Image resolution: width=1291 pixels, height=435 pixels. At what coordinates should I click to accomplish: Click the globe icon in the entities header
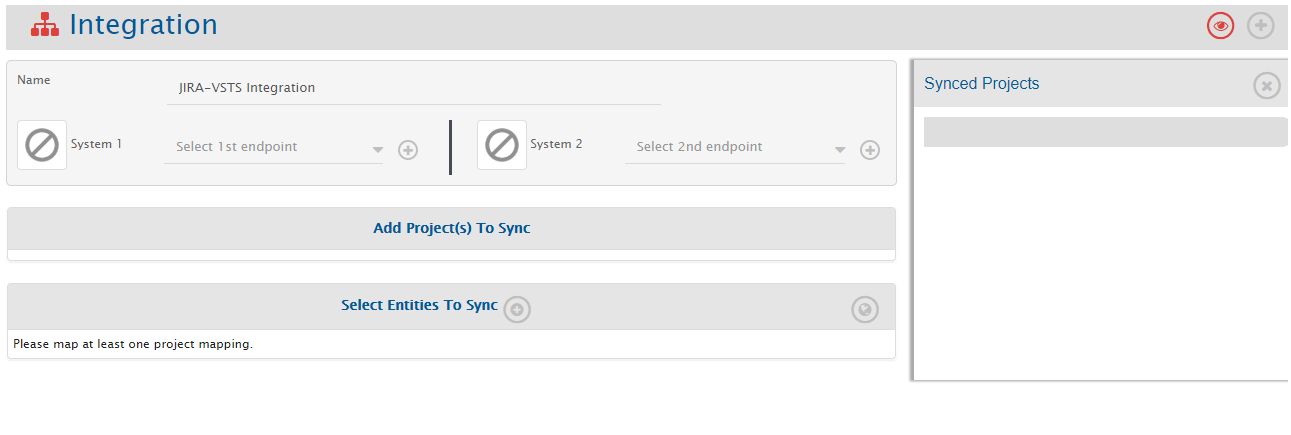[865, 310]
